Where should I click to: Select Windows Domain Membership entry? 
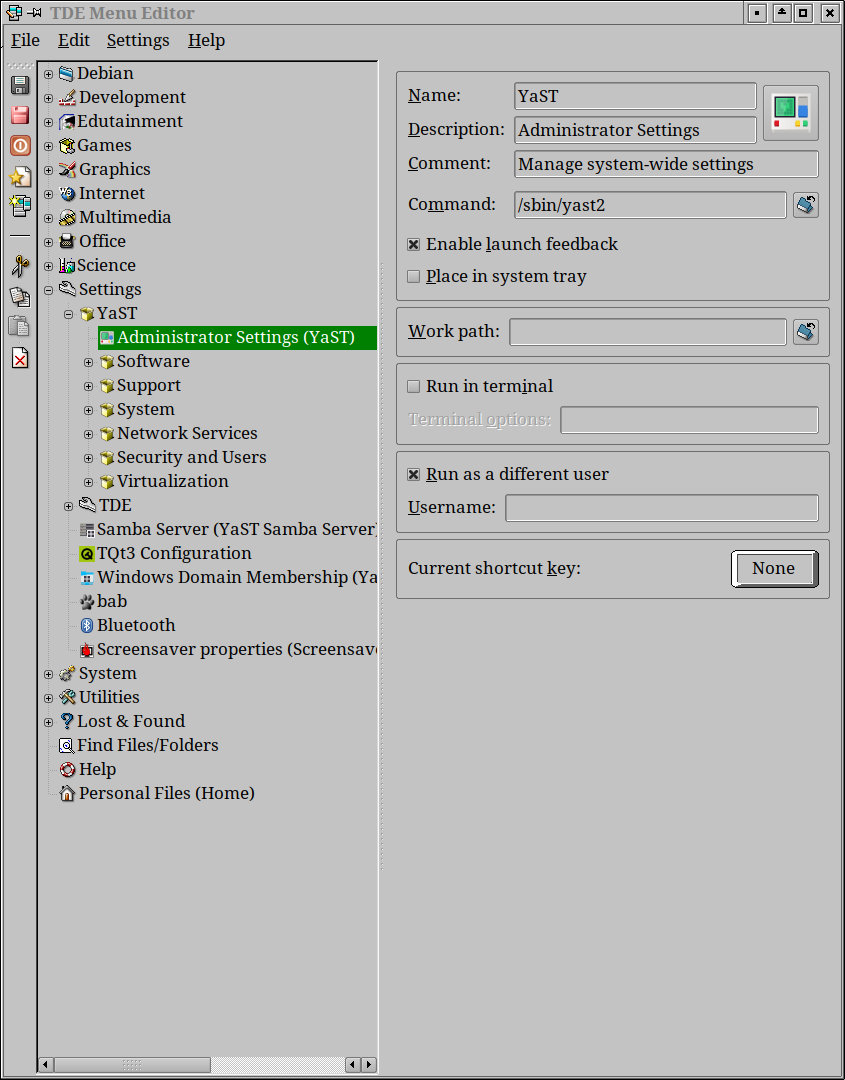tap(228, 577)
